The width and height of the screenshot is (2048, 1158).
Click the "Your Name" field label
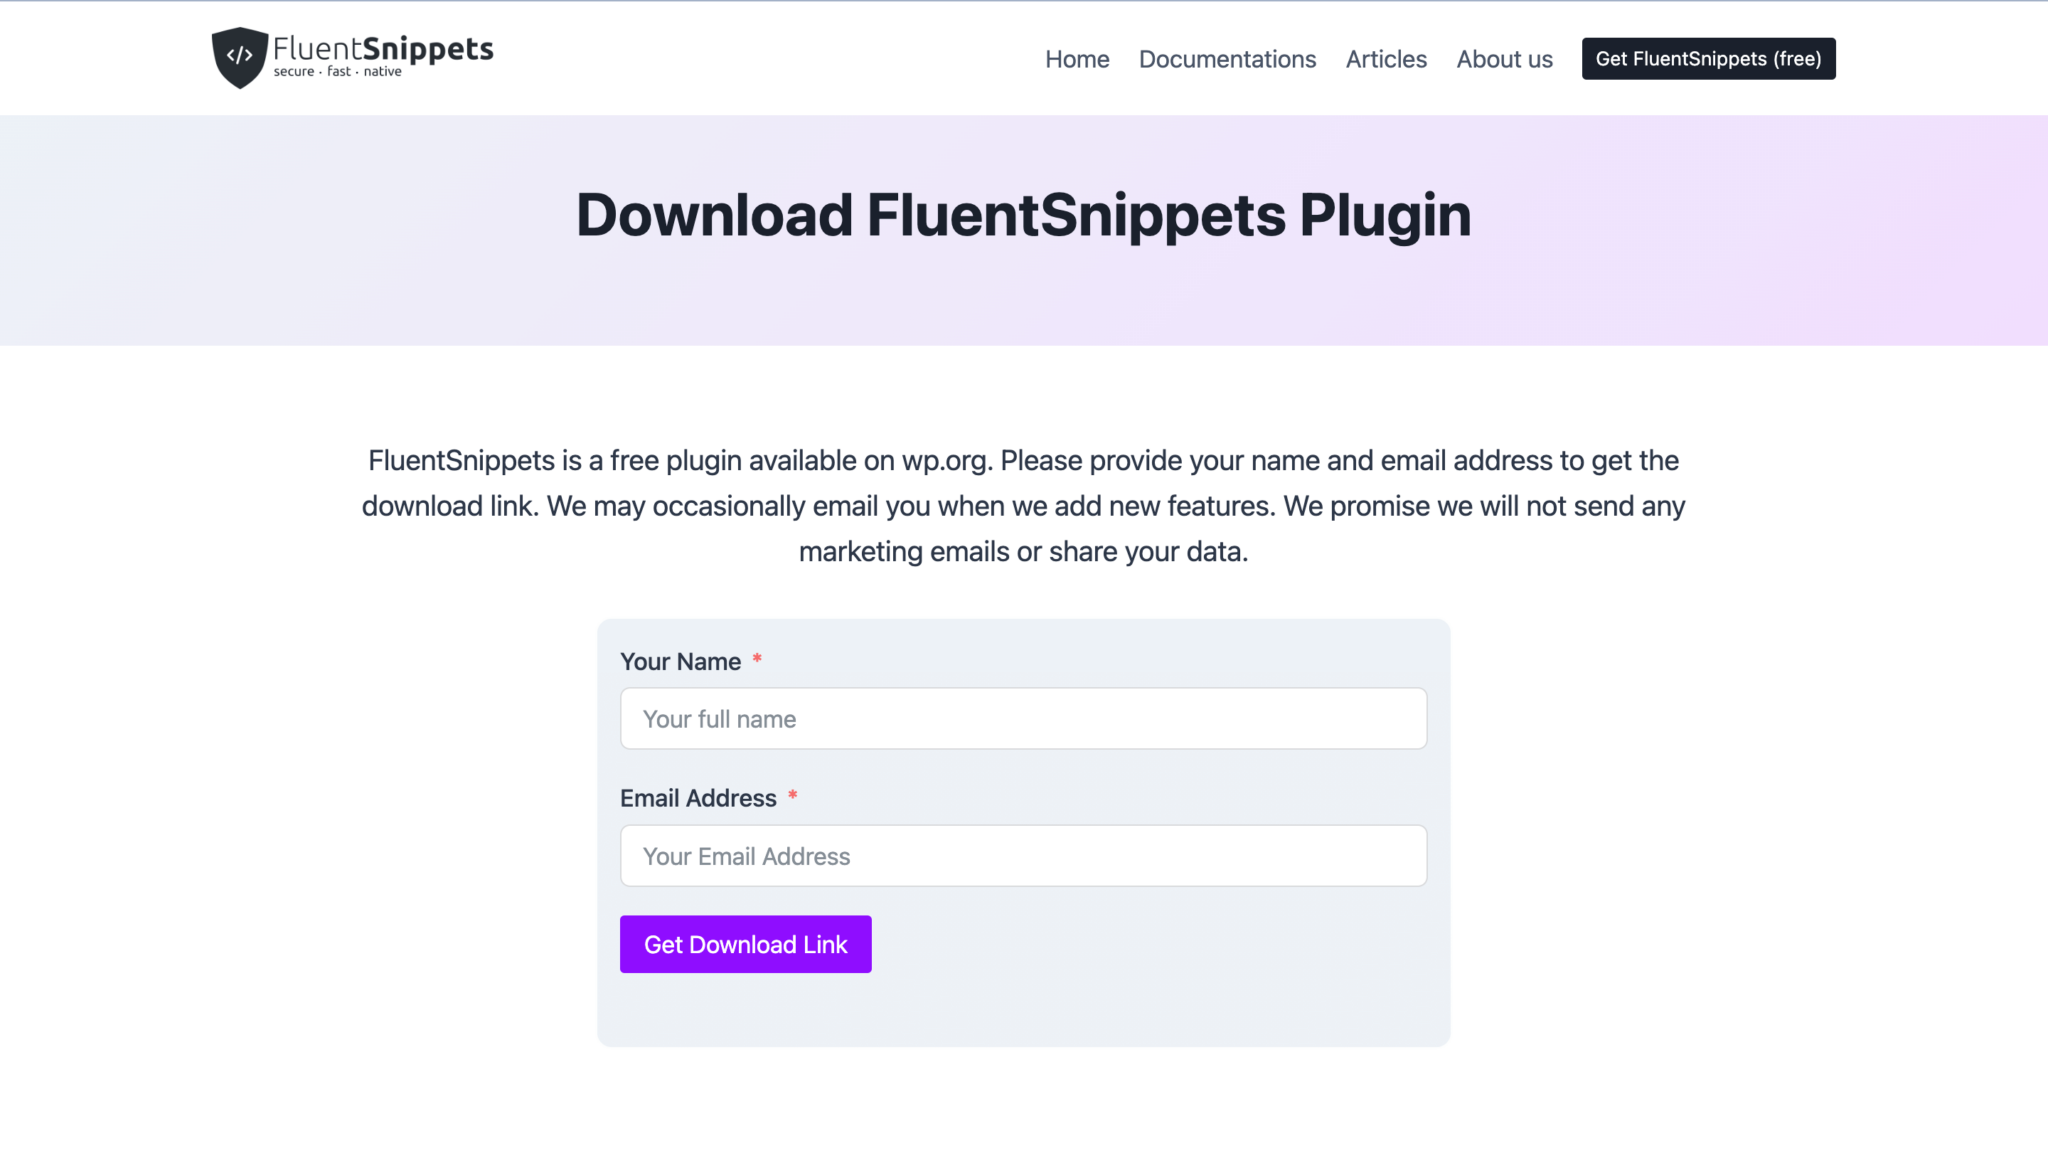681,661
